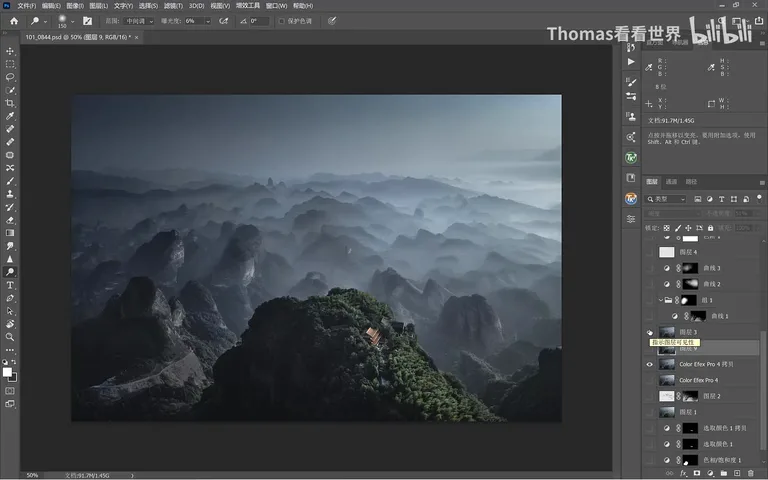
Task: Toggle visibility of 图层 2 layer
Action: click(649, 396)
